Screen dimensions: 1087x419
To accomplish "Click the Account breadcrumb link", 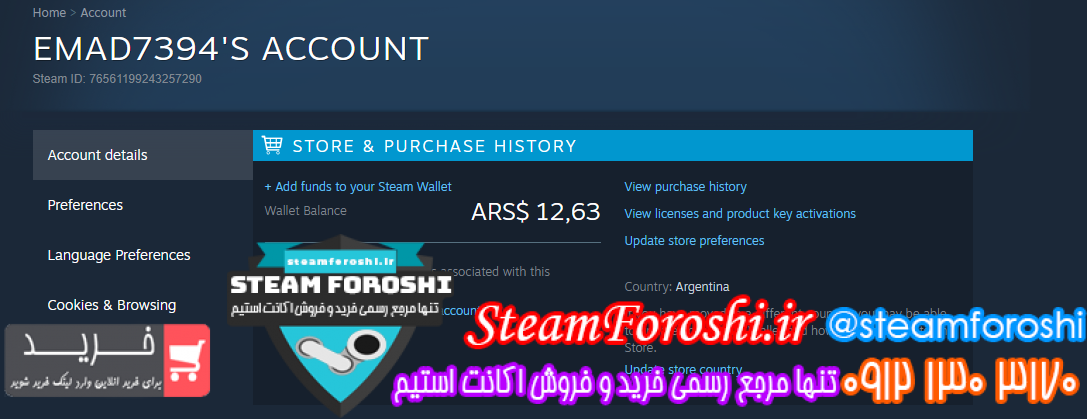I will 103,12.
